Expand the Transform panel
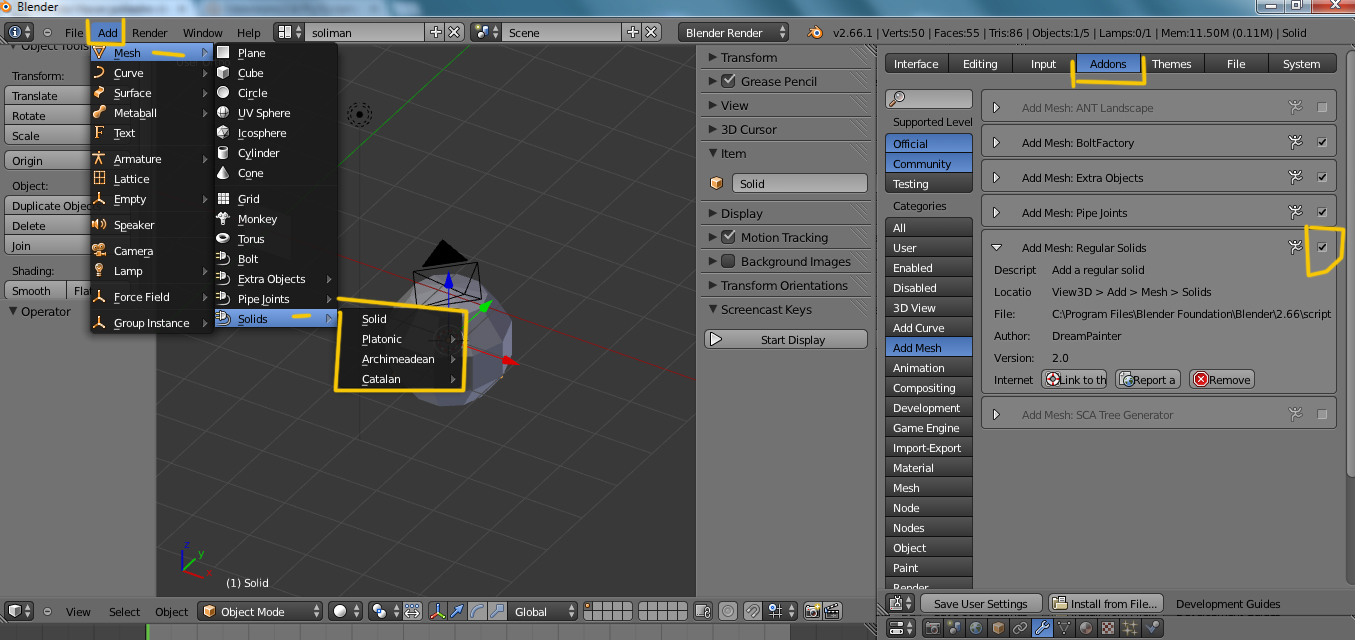 (712, 58)
